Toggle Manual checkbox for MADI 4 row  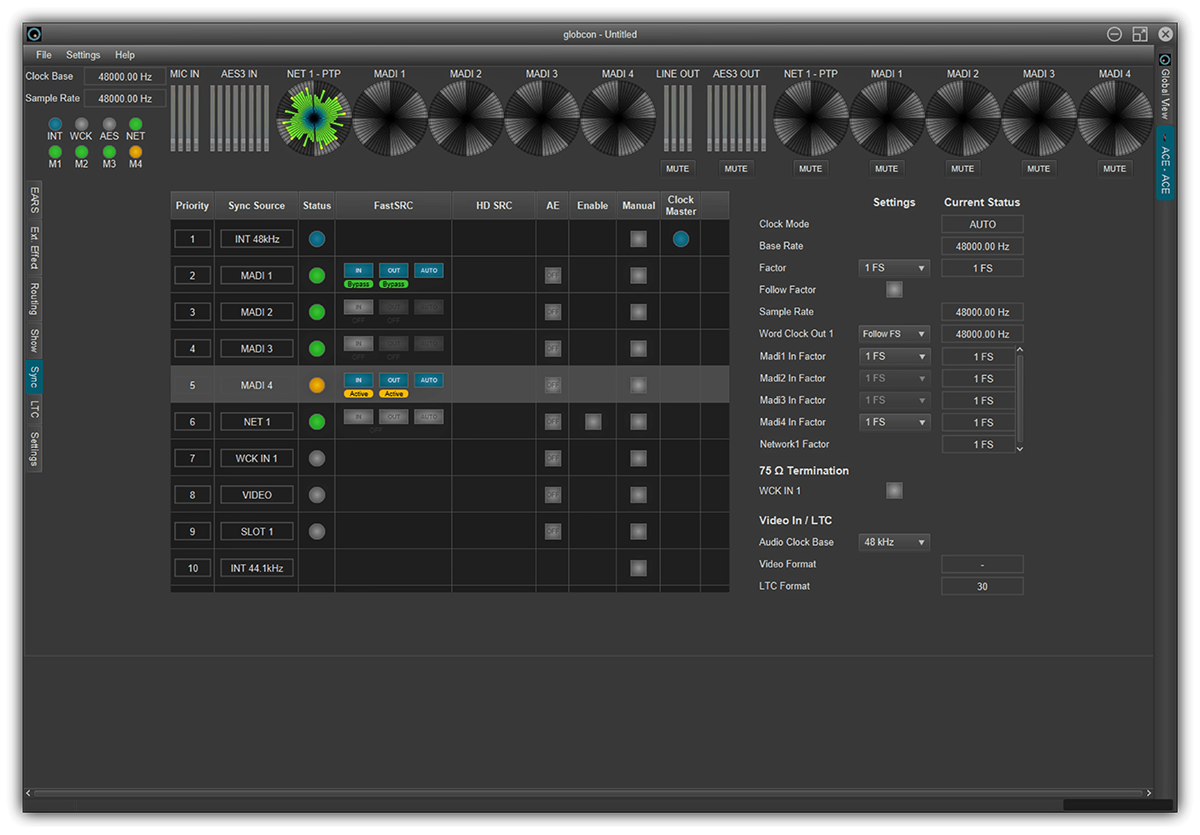tap(638, 385)
